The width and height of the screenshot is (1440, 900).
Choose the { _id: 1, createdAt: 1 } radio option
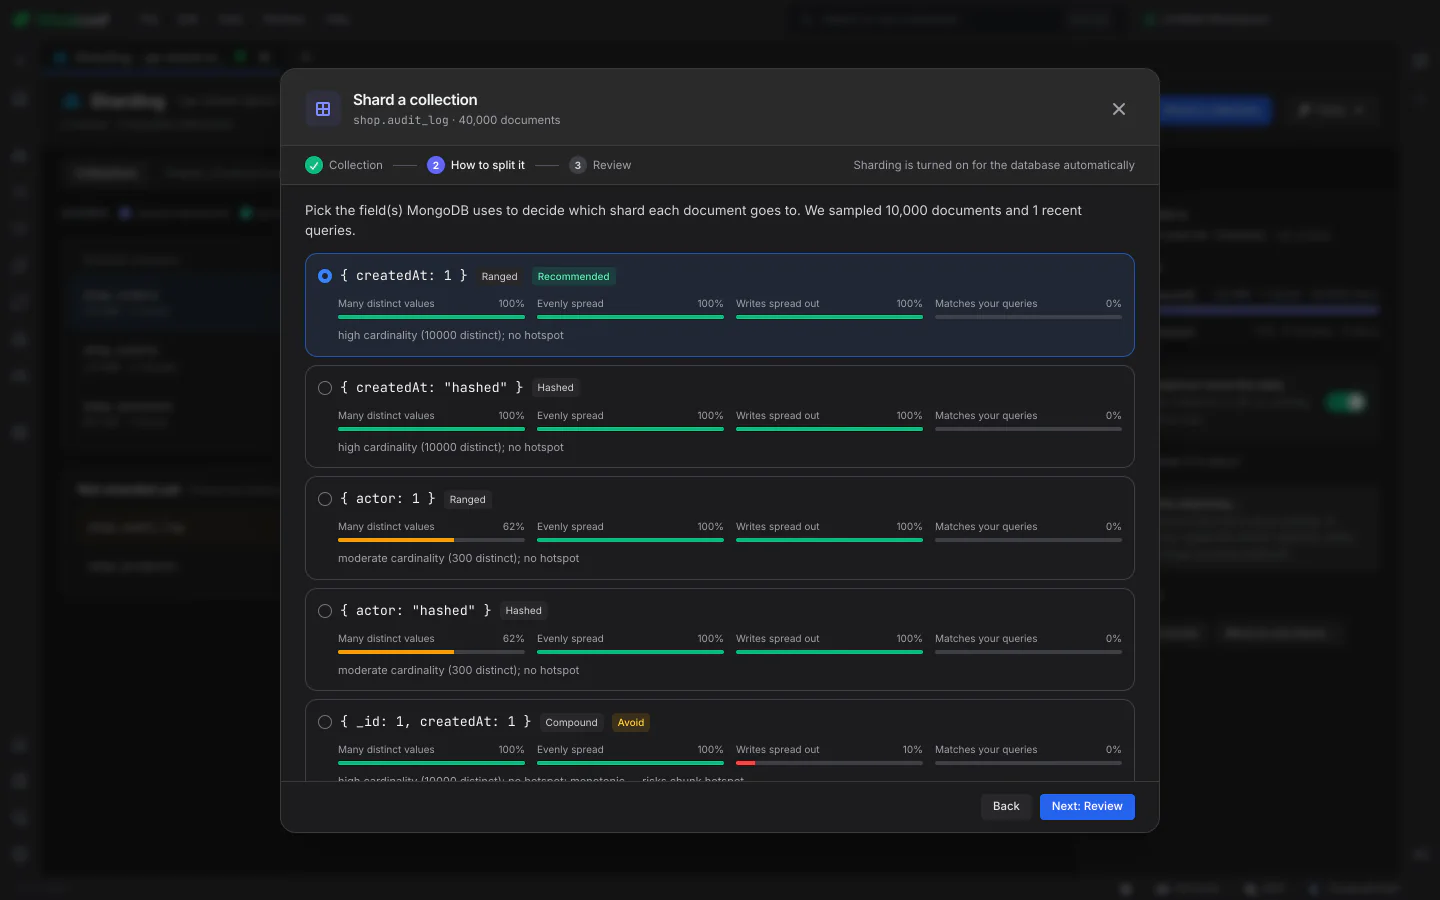325,722
